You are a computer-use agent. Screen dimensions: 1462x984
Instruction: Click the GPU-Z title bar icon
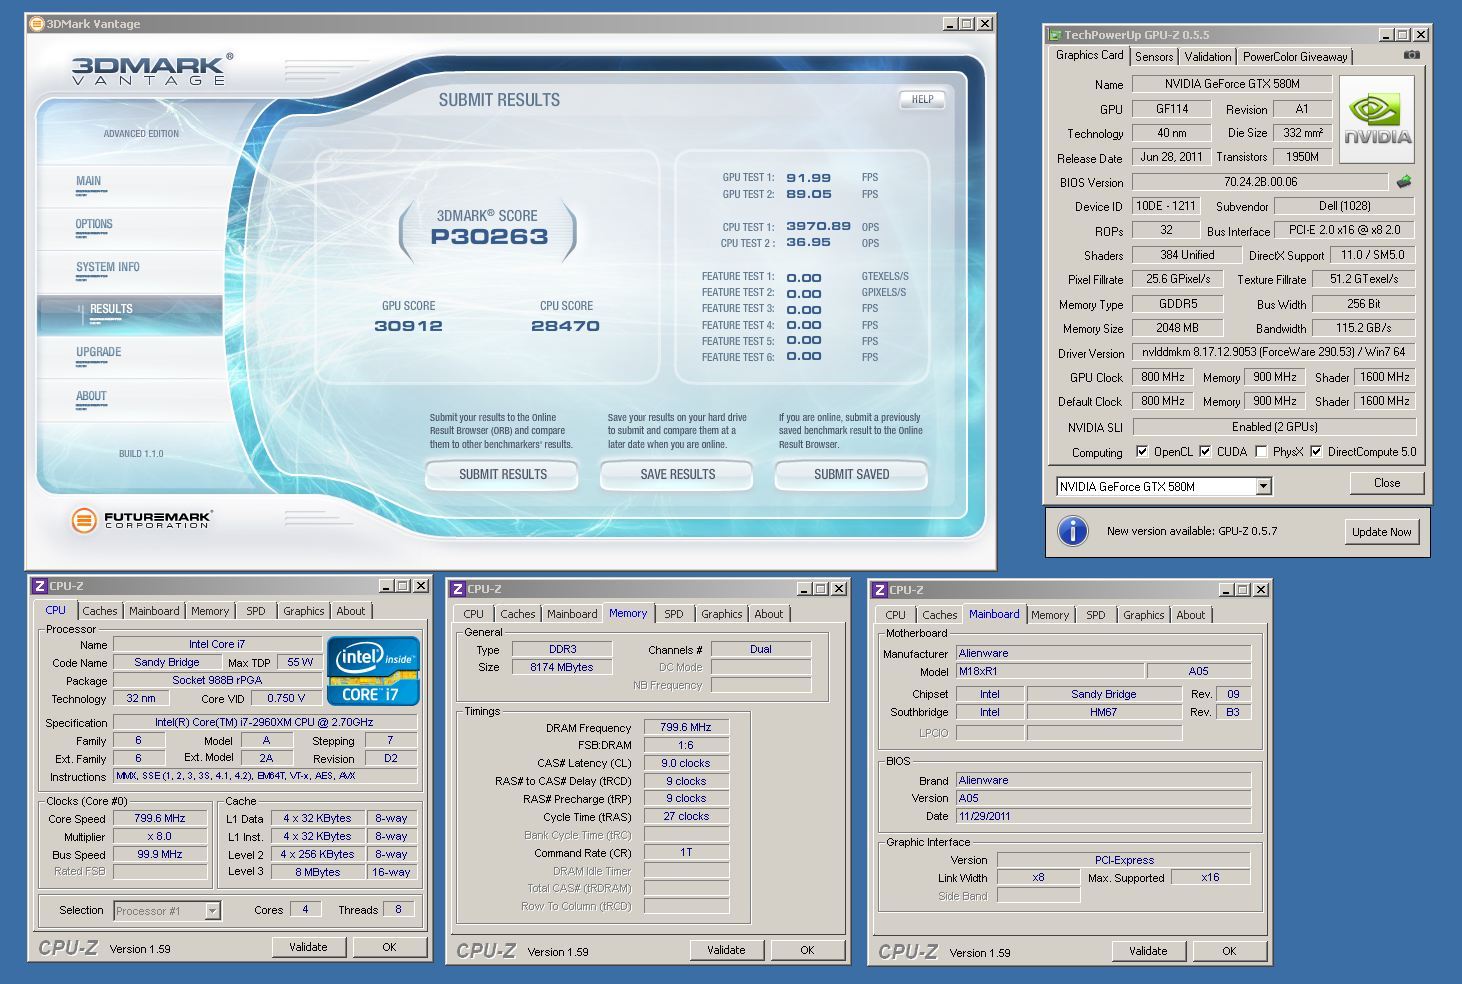(x=1054, y=35)
